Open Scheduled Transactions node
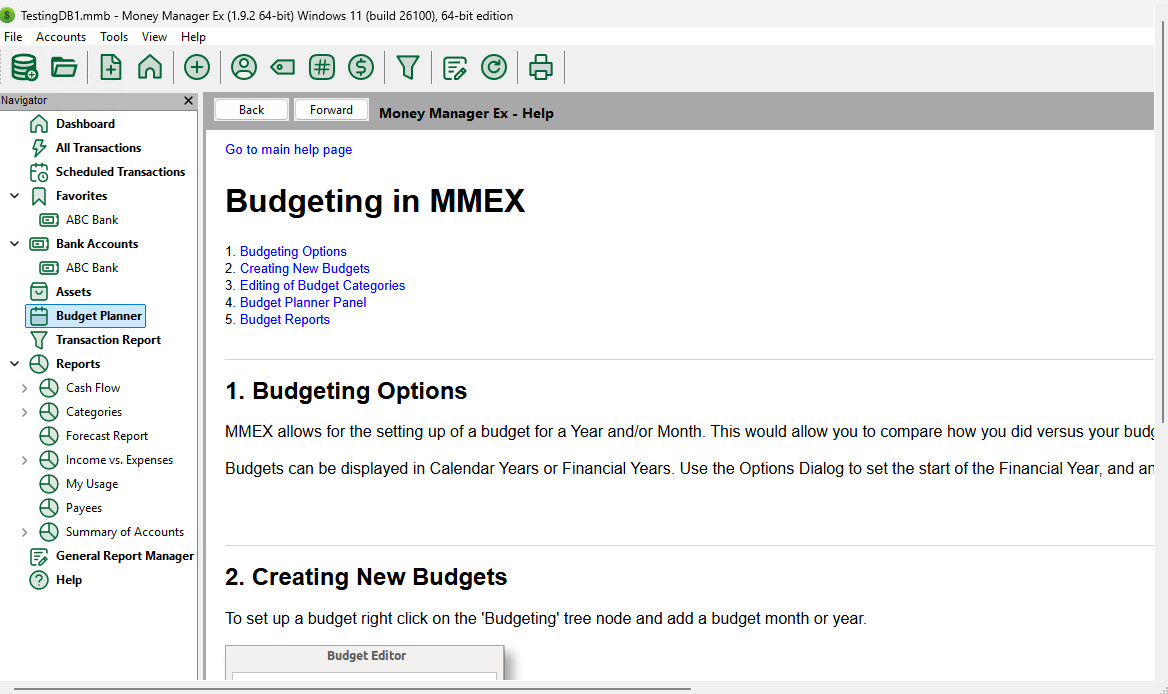 pos(120,171)
